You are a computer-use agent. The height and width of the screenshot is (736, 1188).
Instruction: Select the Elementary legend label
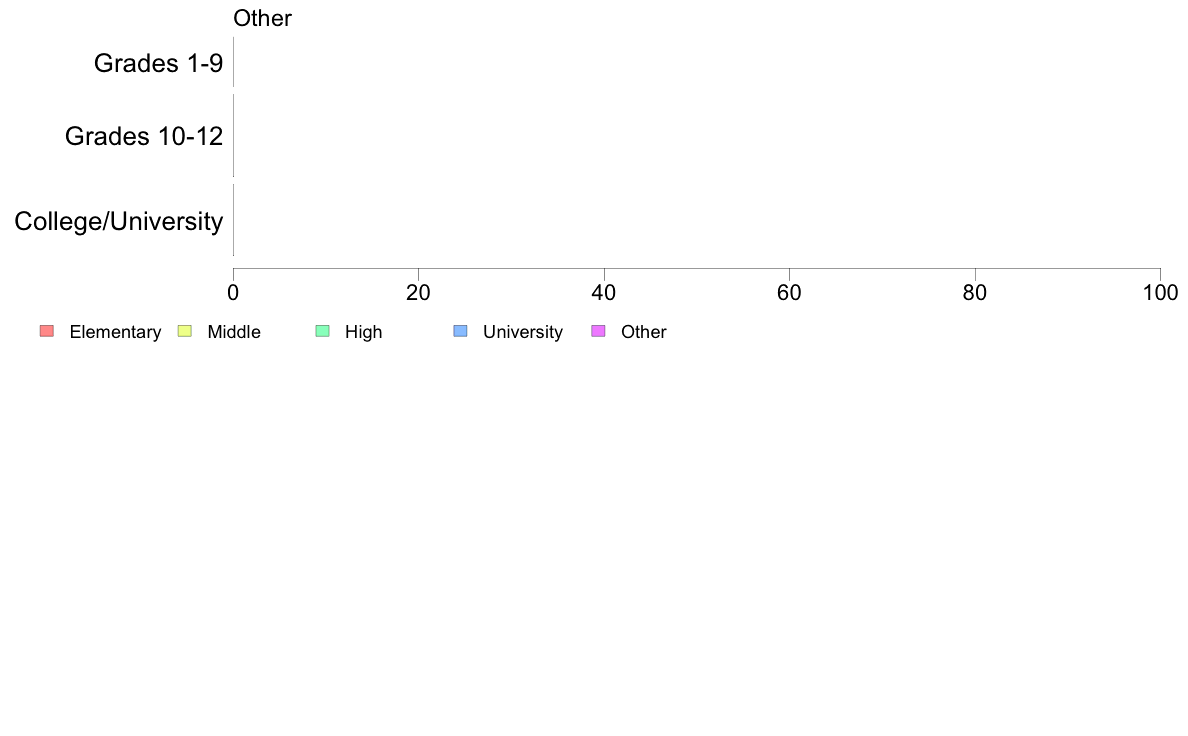coord(115,332)
